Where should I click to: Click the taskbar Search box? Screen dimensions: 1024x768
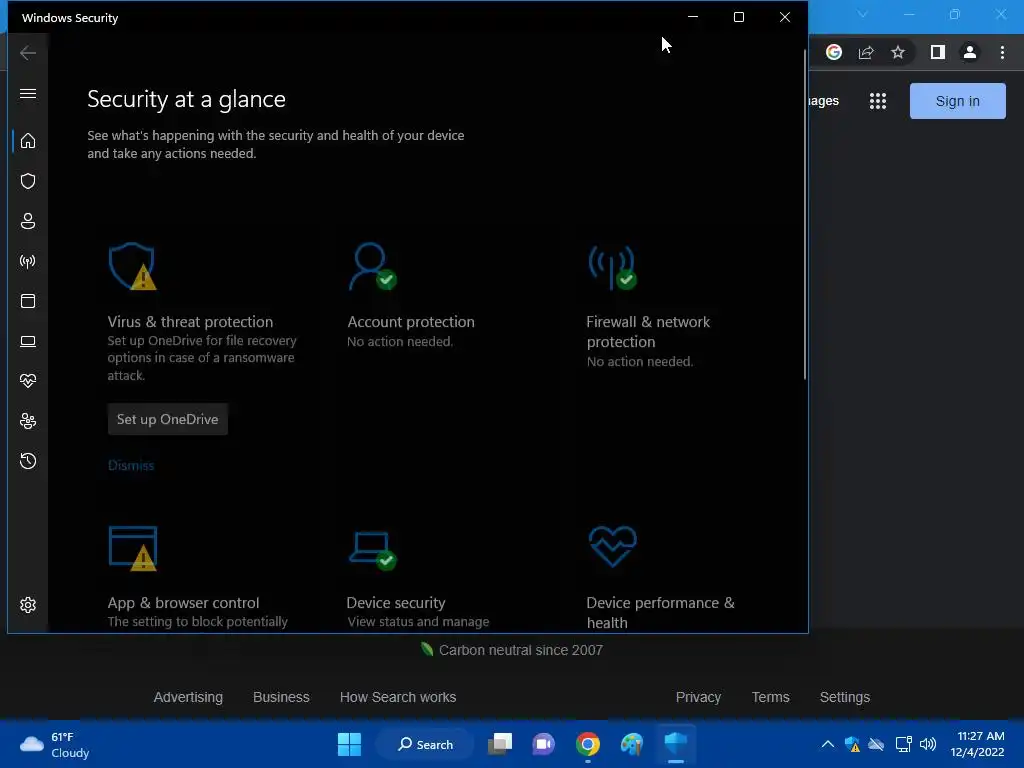[426, 744]
